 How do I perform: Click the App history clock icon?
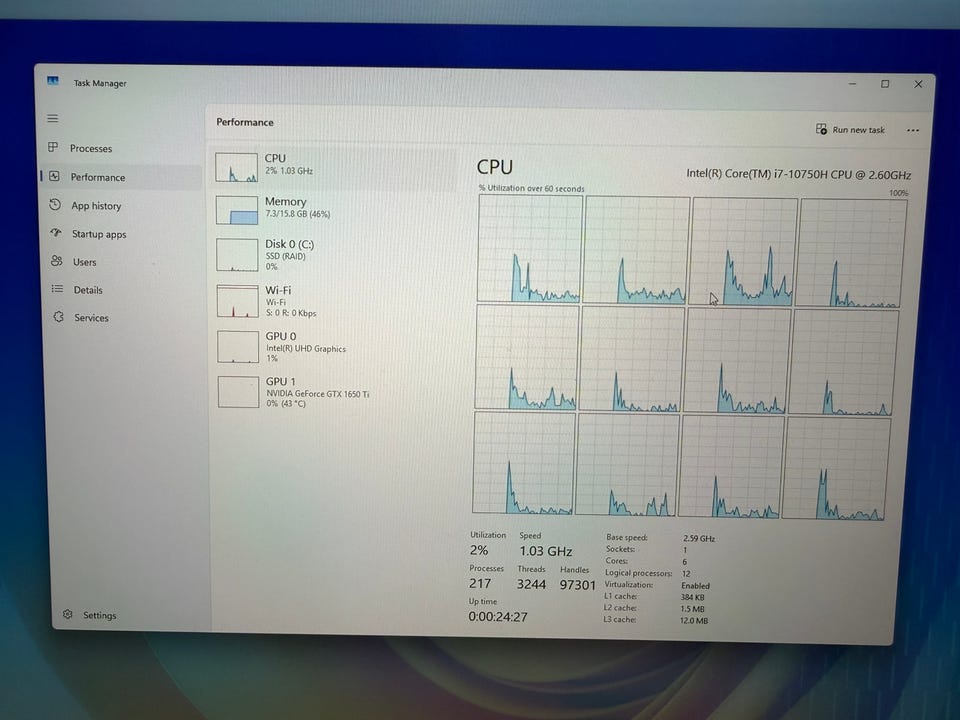click(55, 204)
